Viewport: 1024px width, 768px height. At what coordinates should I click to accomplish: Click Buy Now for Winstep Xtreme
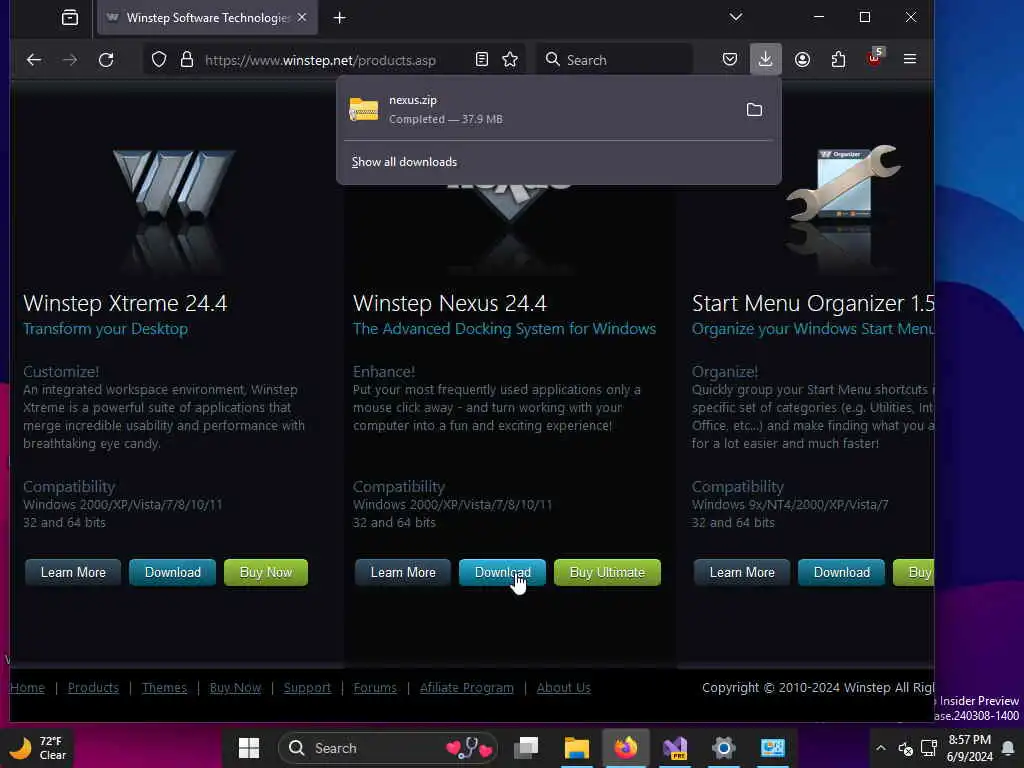coord(266,573)
